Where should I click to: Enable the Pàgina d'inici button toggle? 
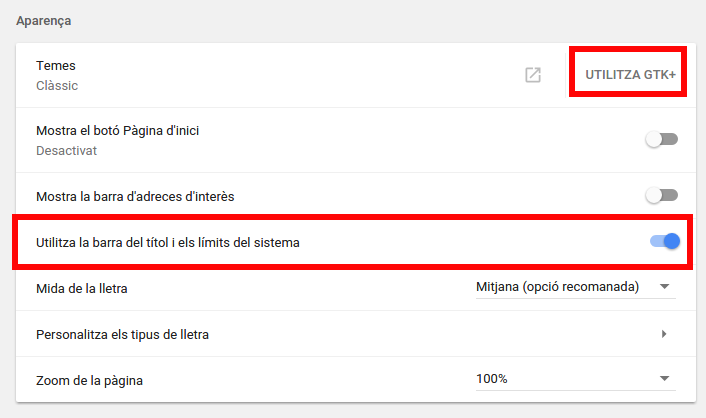[x=661, y=140]
